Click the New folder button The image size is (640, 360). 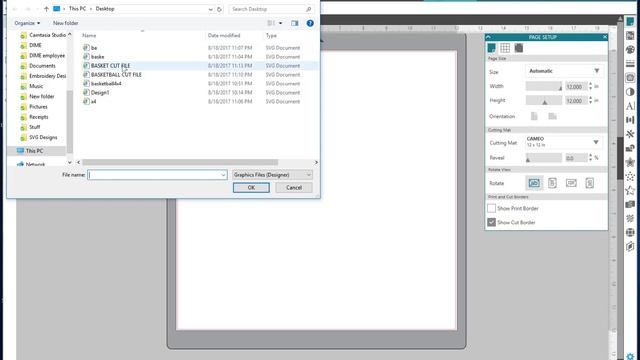65,23
